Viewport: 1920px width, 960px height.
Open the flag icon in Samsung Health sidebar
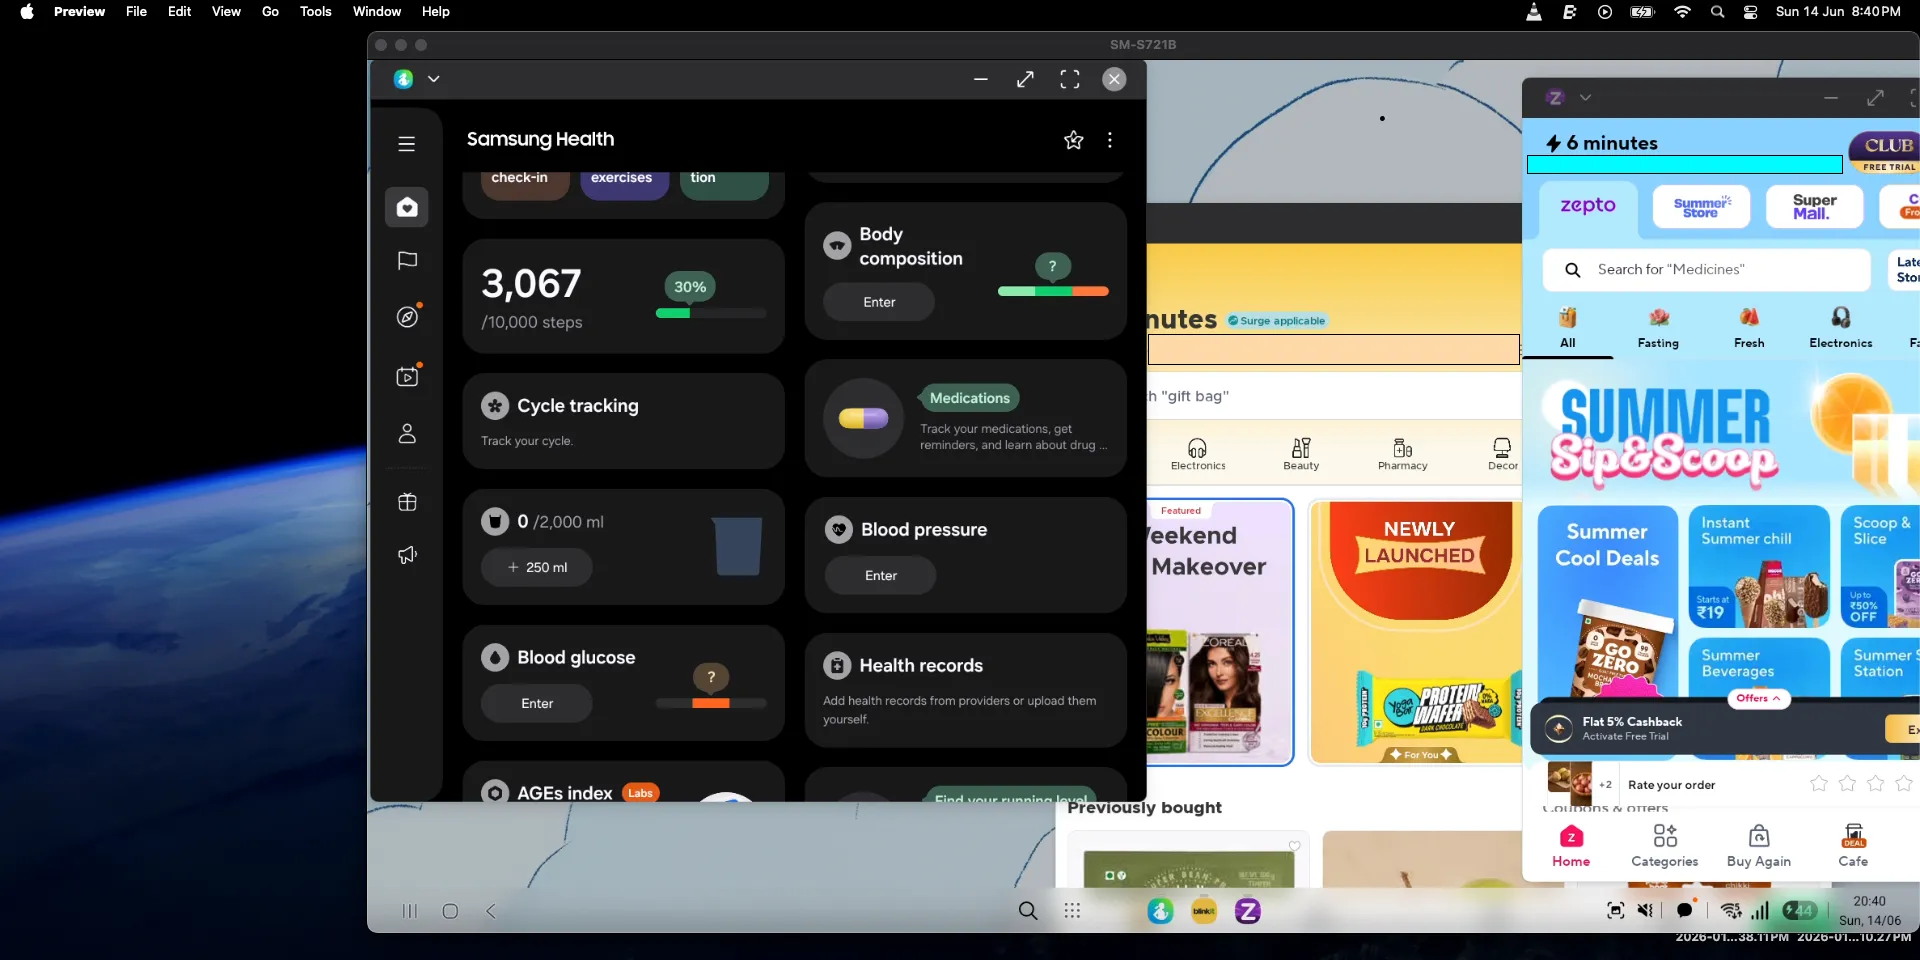pos(407,261)
